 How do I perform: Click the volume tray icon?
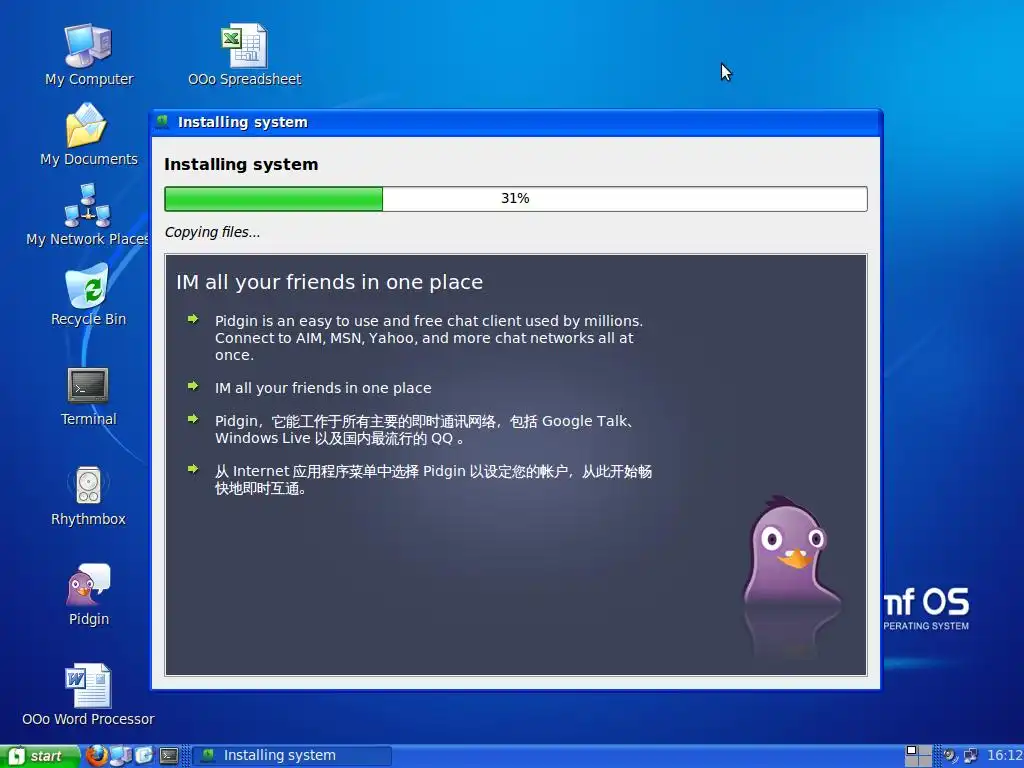click(950, 756)
